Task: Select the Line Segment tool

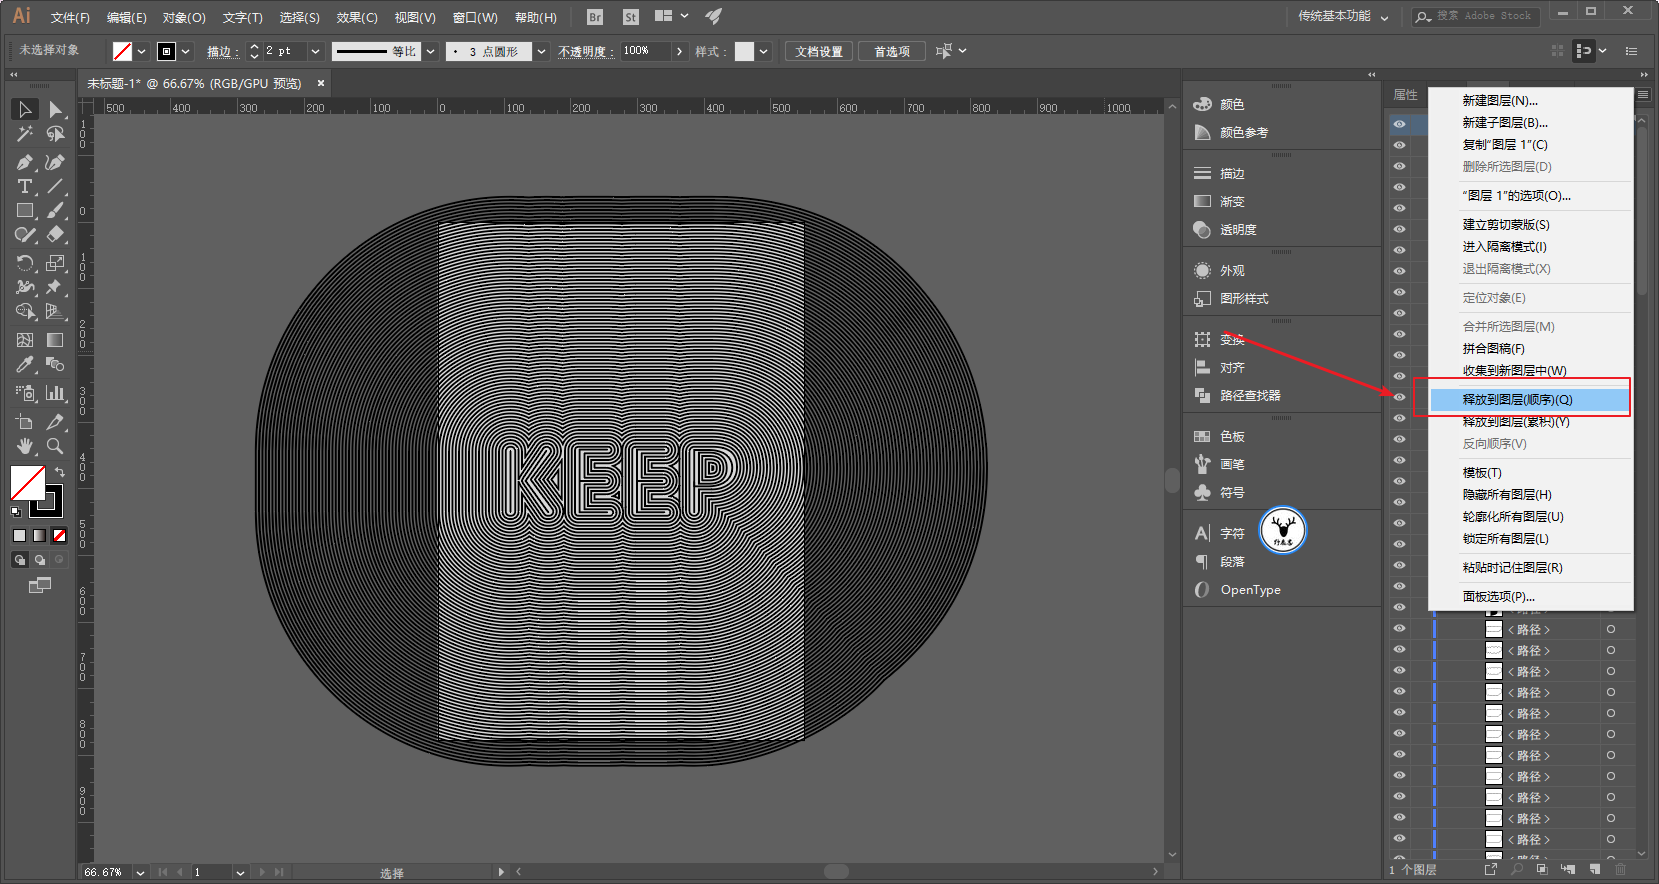Action: tap(56, 186)
